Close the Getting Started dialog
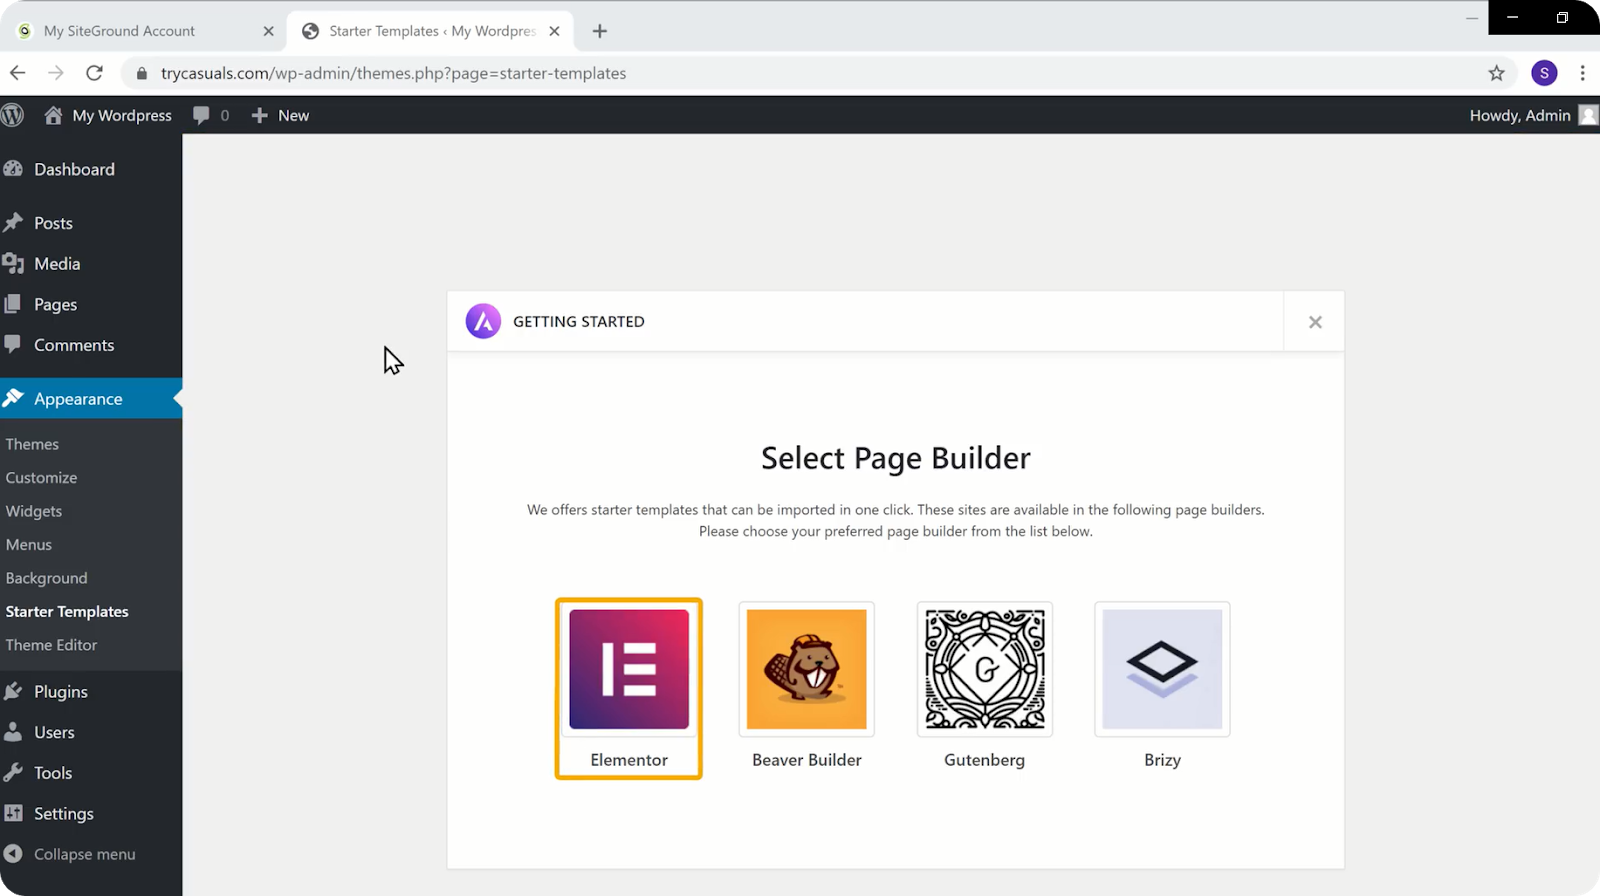Viewport: 1600px width, 896px height. (x=1315, y=322)
